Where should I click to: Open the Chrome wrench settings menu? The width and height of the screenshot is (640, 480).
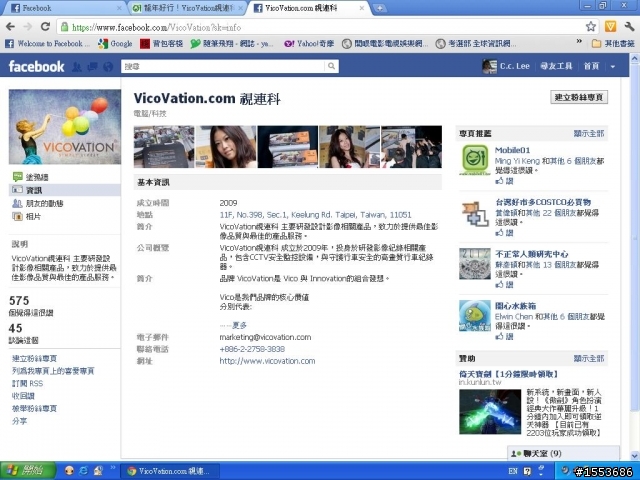[629, 27]
